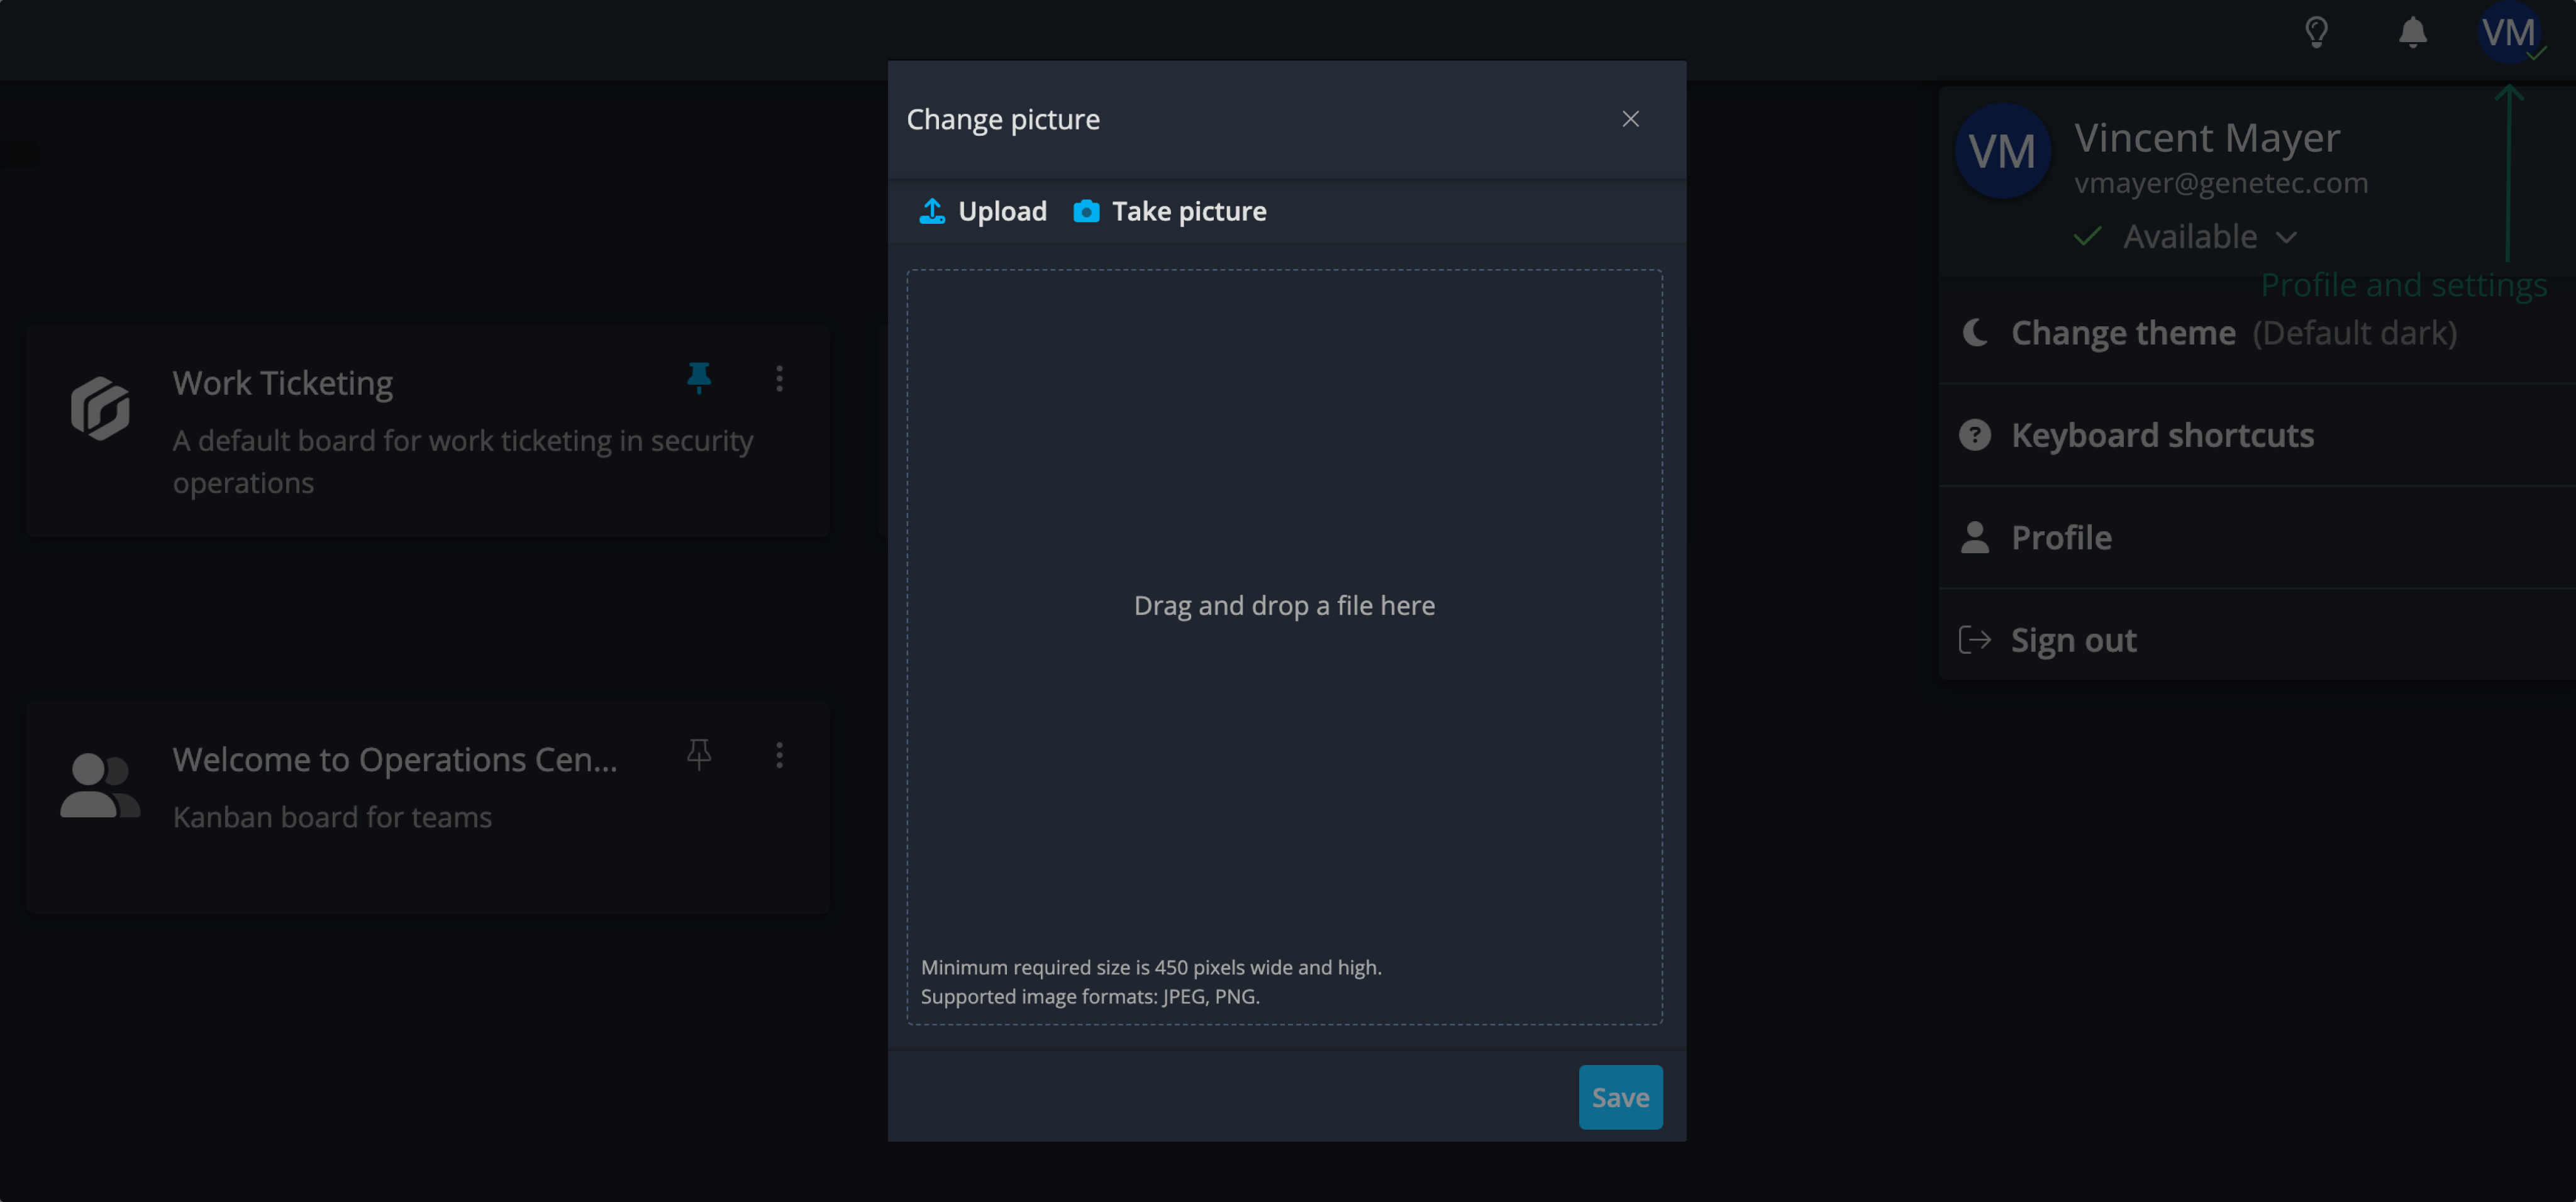Click the camera icon for Take picture

tap(1086, 211)
